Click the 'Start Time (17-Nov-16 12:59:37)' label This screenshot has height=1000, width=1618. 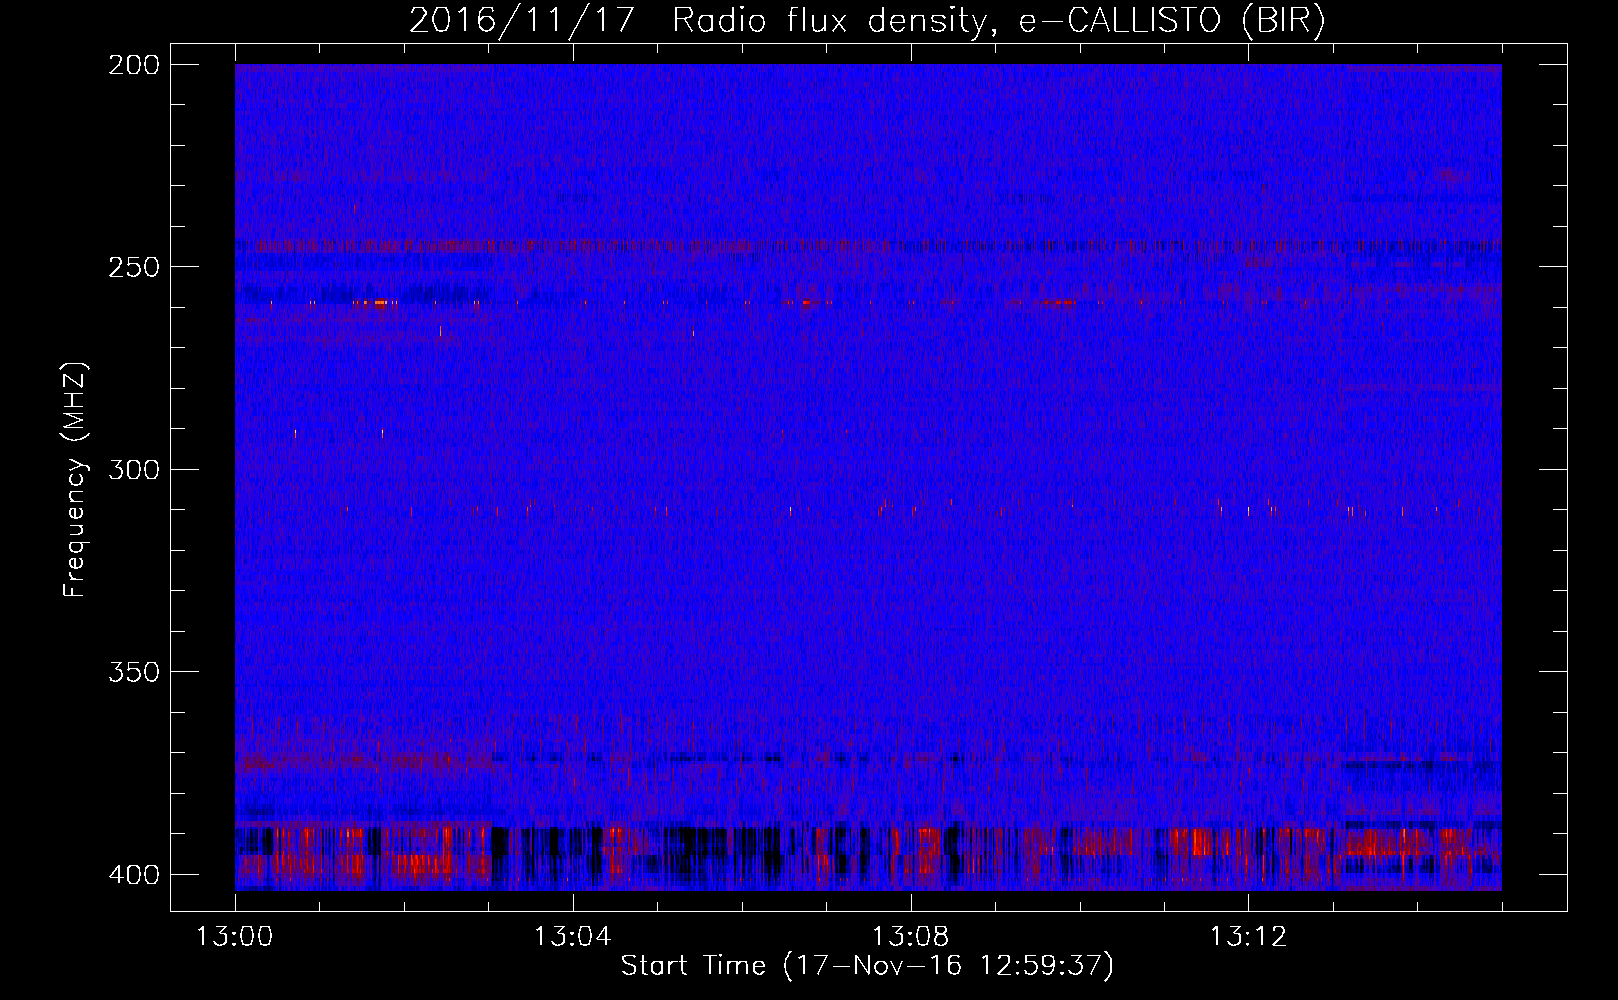pyautogui.click(x=867, y=966)
